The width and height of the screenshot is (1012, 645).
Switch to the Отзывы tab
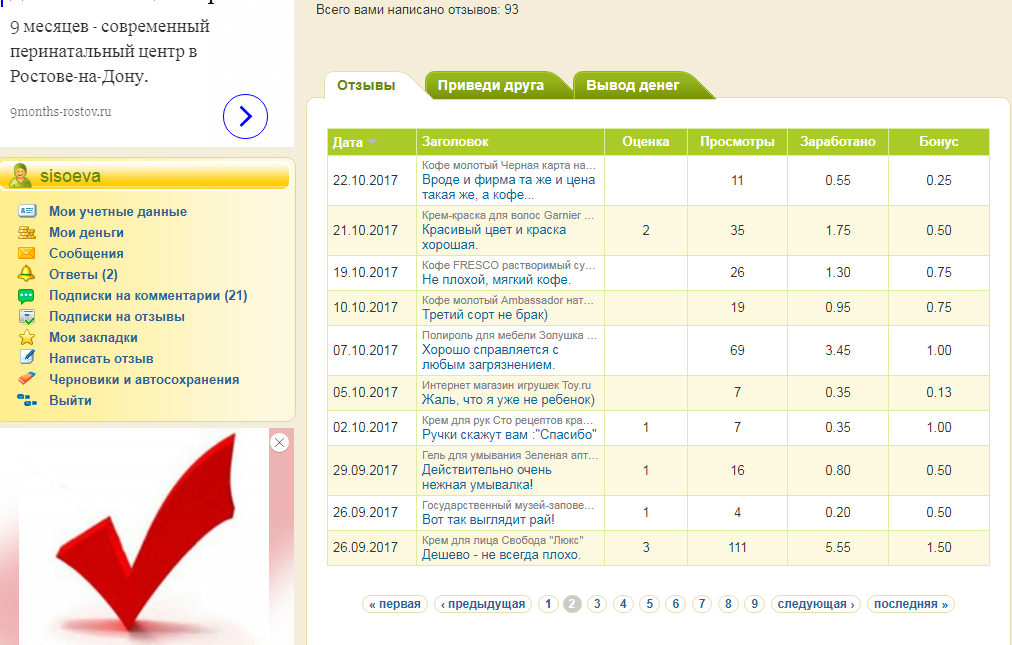[x=366, y=85]
